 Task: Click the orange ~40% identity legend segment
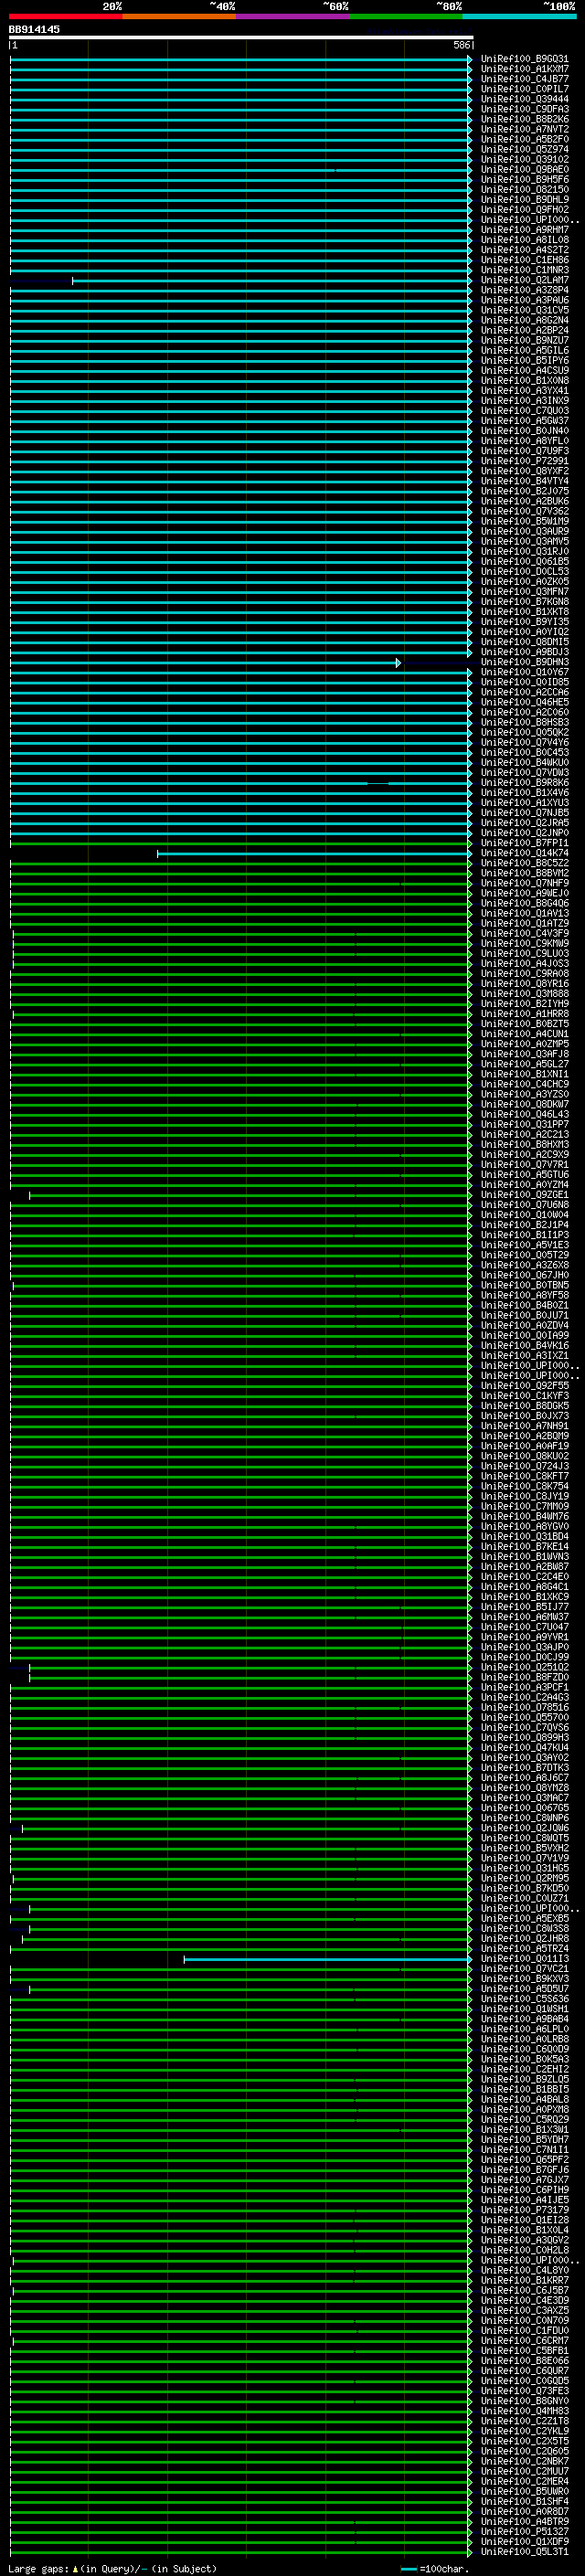pyautogui.click(x=179, y=16)
